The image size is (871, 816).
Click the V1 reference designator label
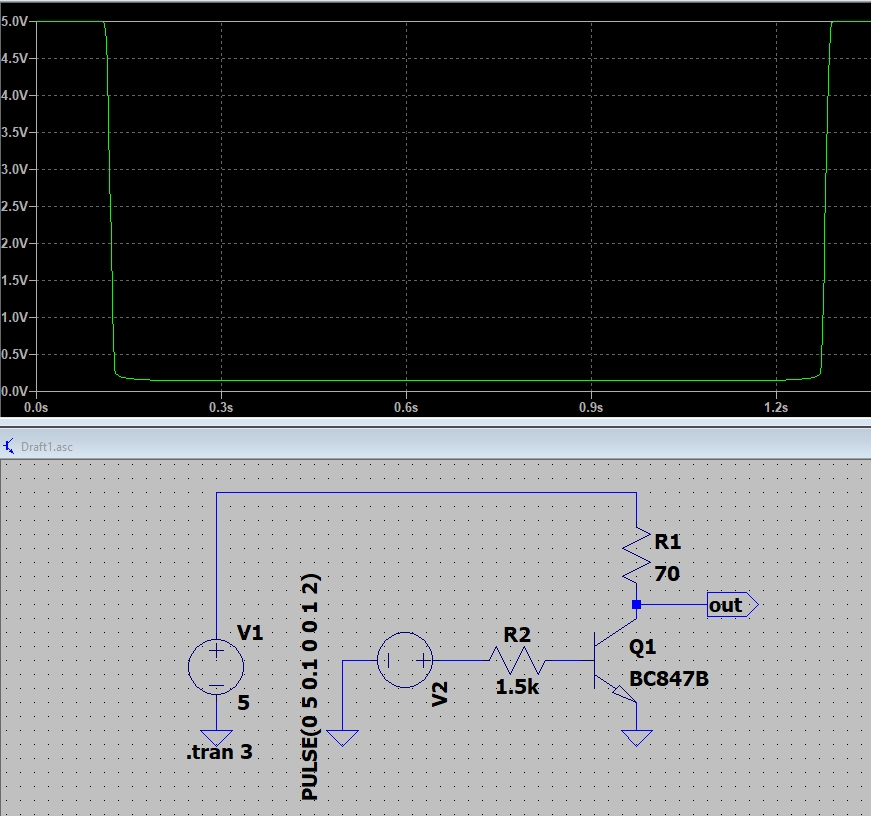[249, 632]
